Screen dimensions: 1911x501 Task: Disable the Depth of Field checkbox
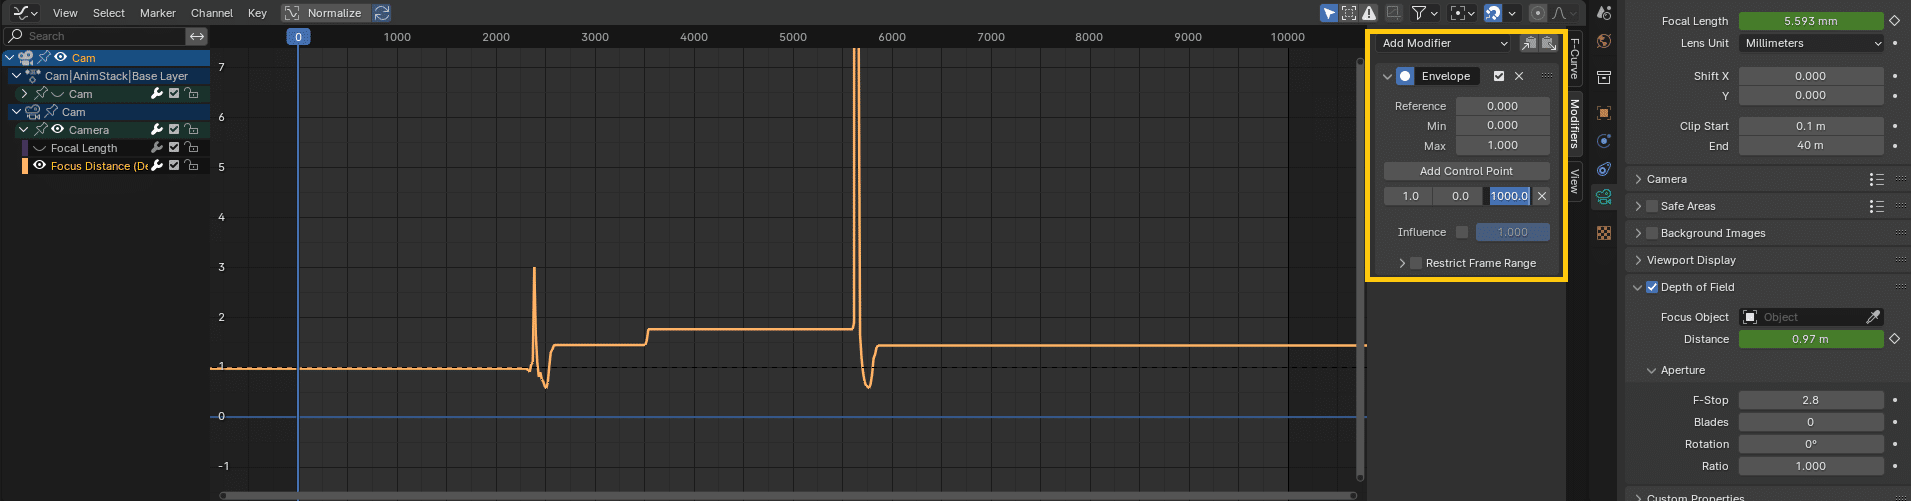[x=1652, y=287]
